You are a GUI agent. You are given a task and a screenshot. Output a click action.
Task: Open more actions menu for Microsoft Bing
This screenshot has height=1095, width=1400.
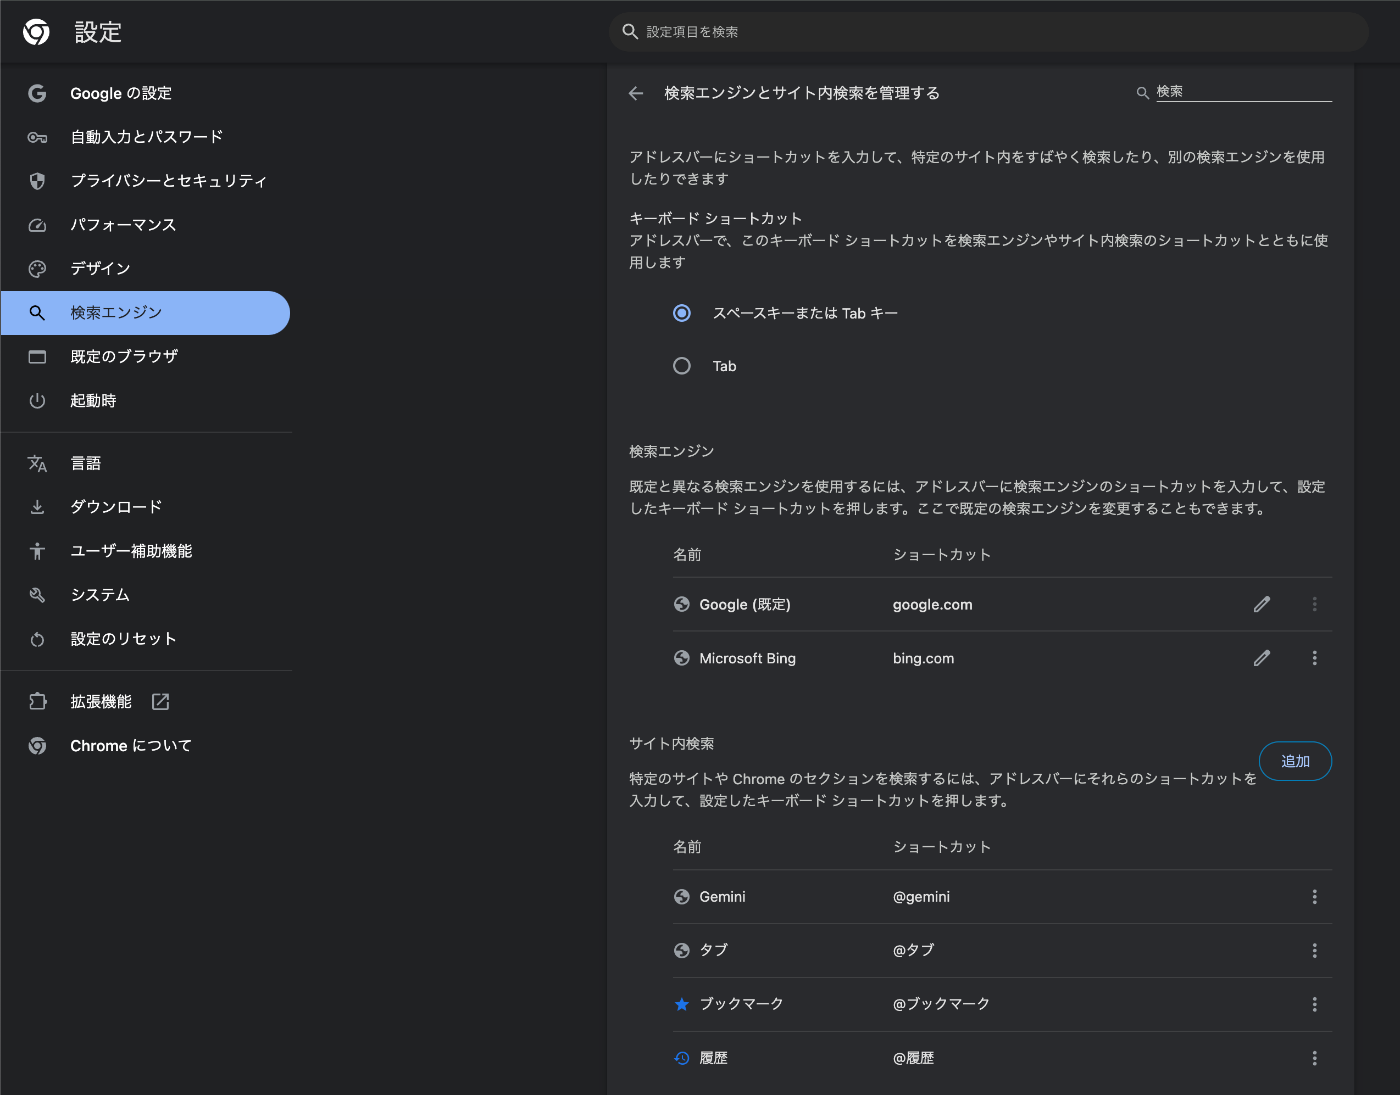(x=1314, y=658)
